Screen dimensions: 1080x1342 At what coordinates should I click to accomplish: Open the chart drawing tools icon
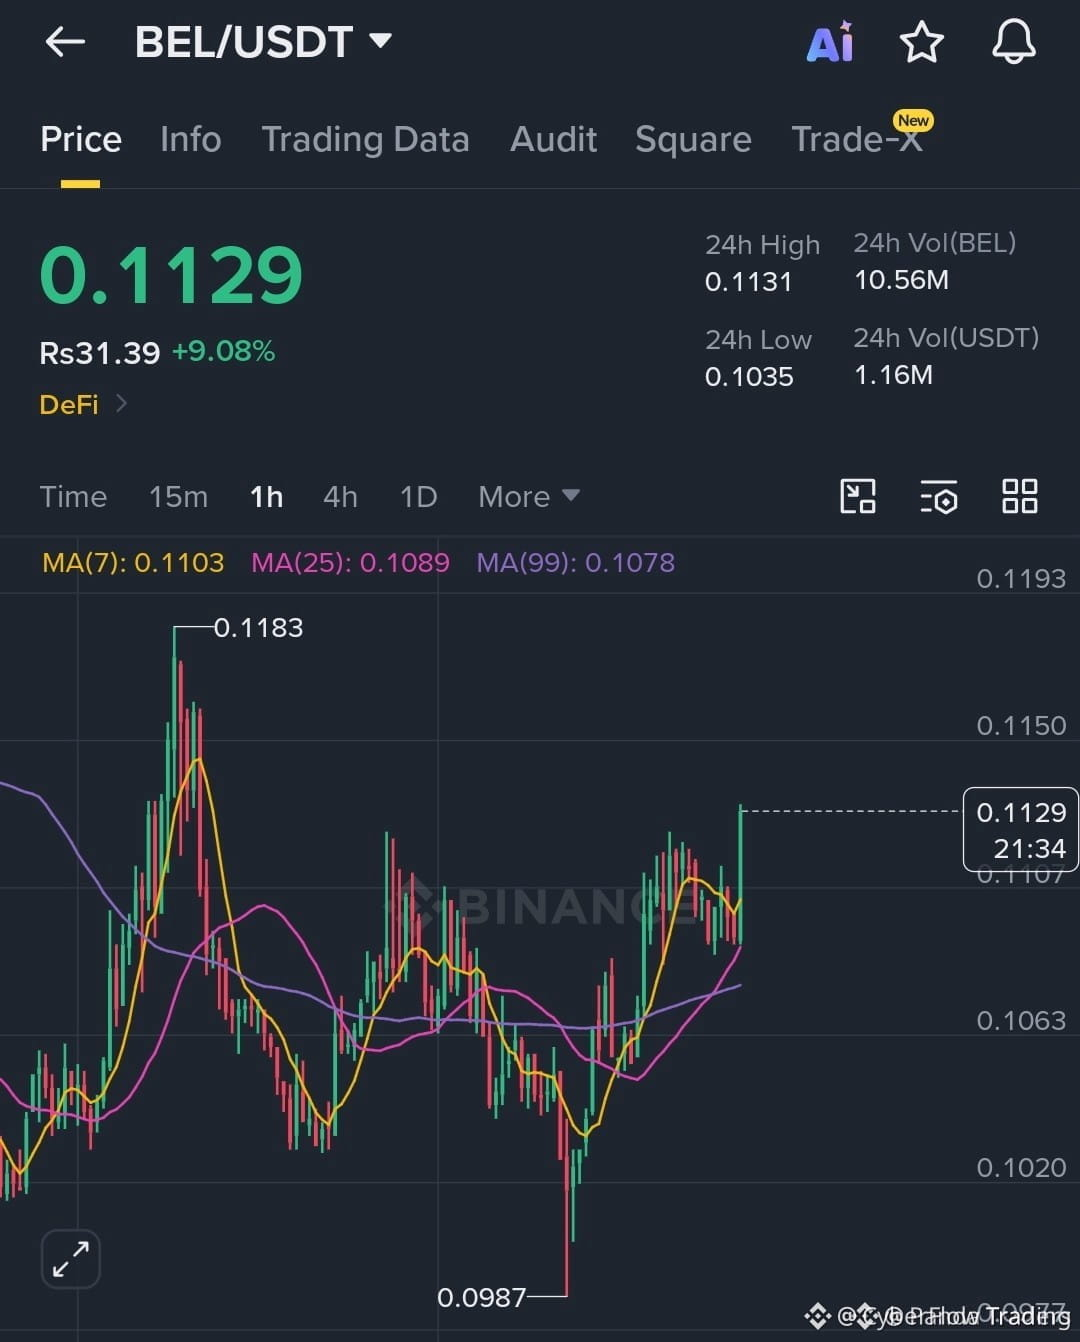click(858, 496)
